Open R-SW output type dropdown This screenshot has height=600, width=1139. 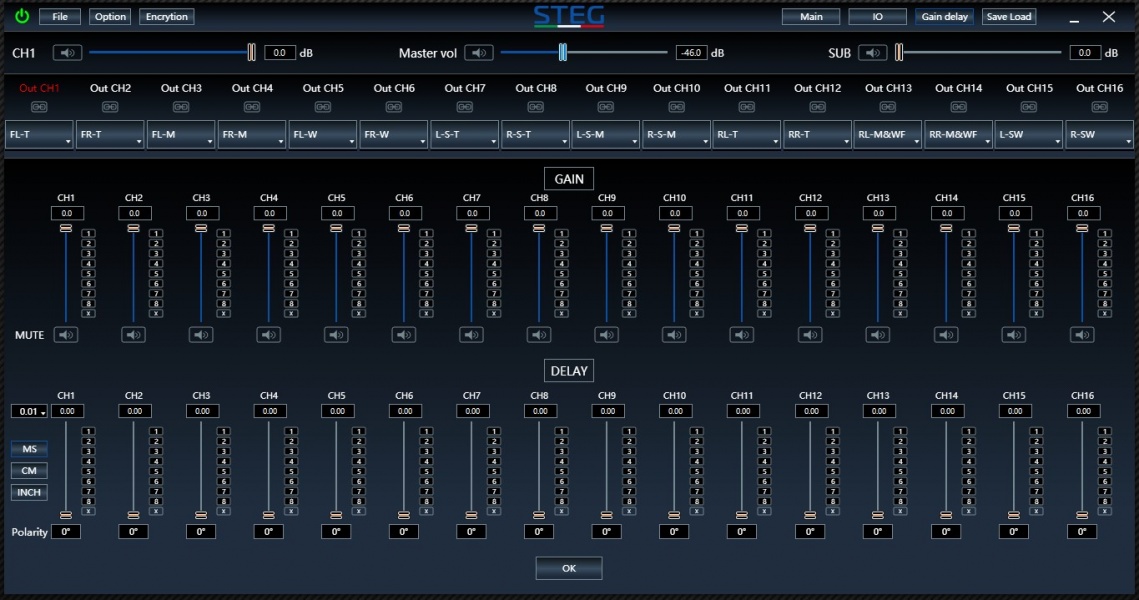1099,134
